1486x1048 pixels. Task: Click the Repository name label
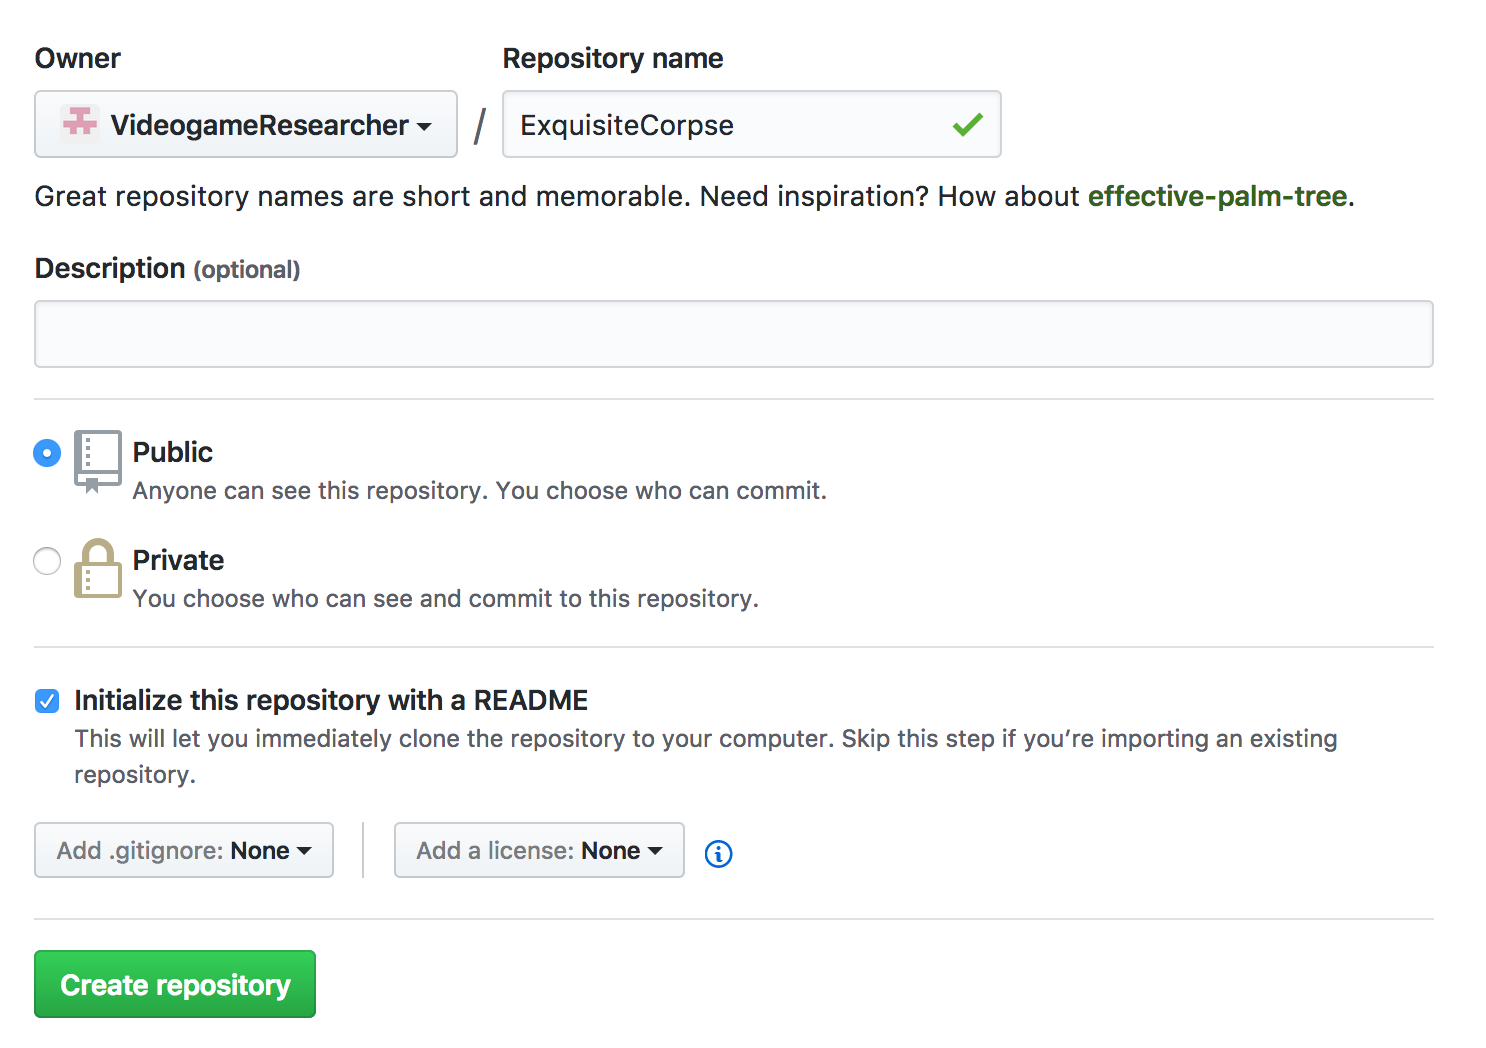coord(613,59)
